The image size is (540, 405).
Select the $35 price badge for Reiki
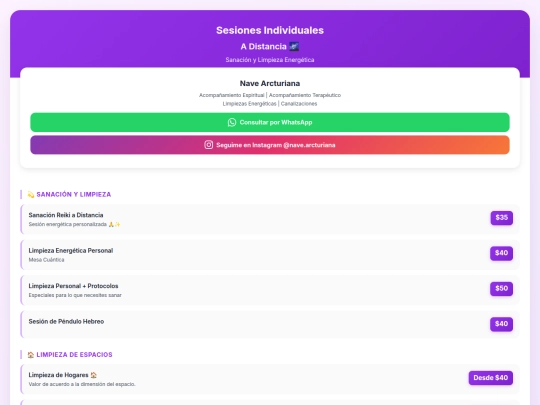coord(501,218)
